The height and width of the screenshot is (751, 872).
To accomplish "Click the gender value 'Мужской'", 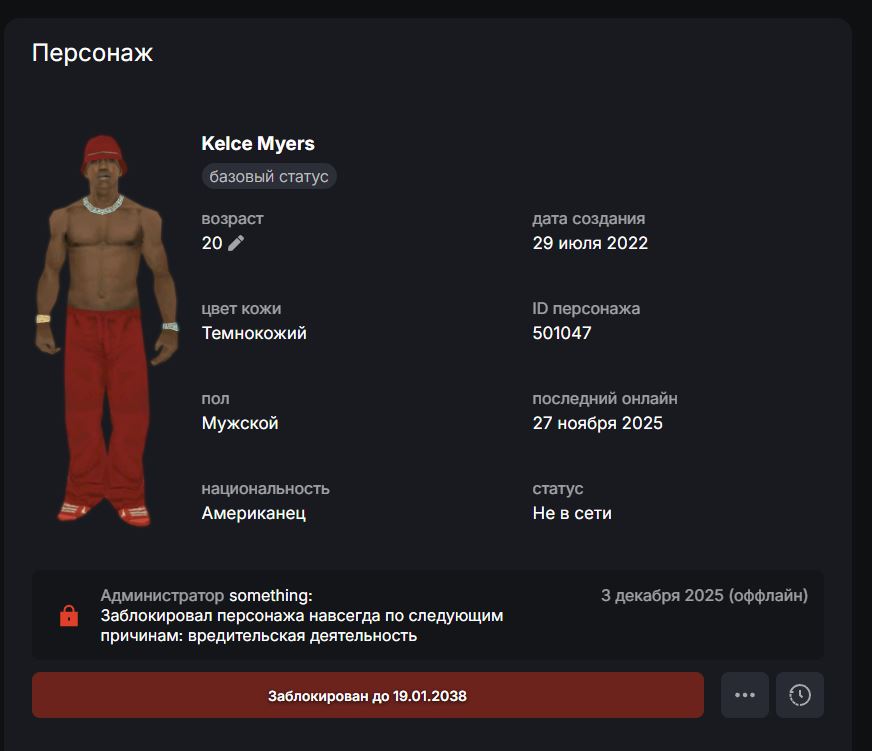I will tap(240, 423).
